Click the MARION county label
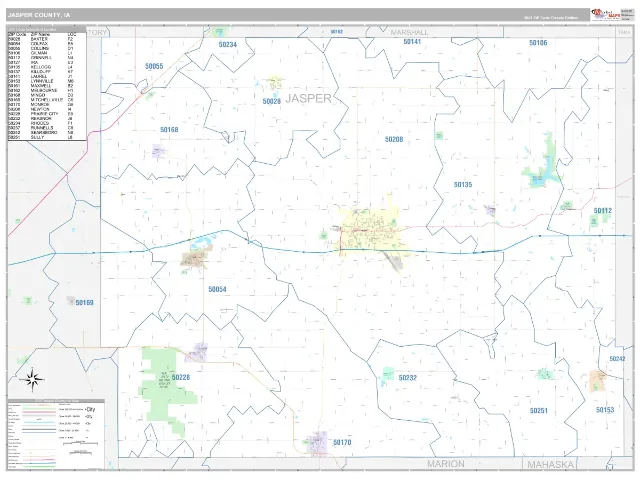The image size is (640, 480). point(446,464)
